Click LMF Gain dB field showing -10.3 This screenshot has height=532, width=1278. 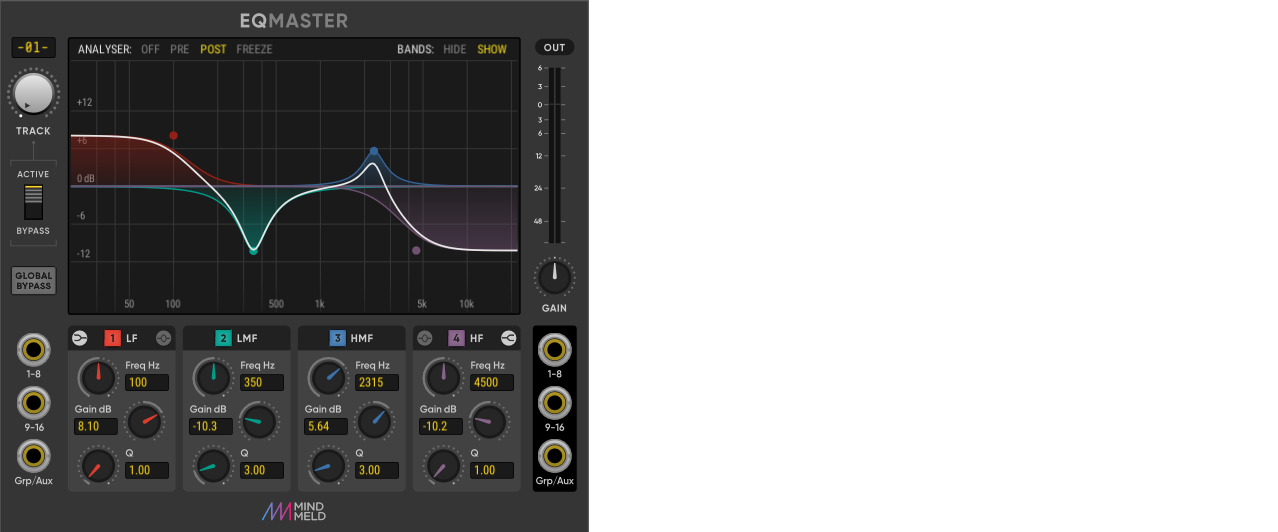[211, 426]
